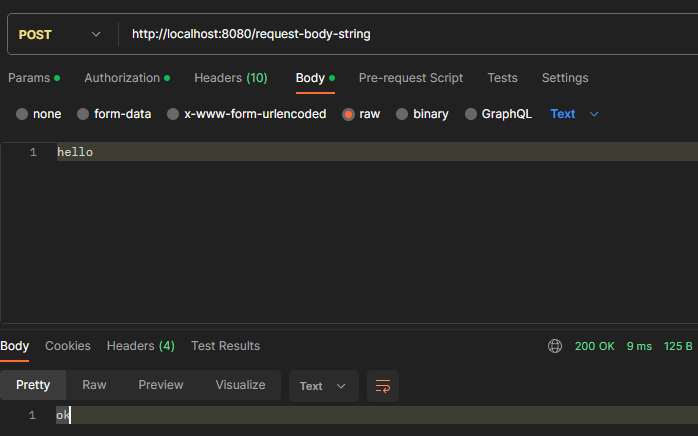This screenshot has height=436, width=698.
Task: Select the none body type
Action: click(38, 114)
